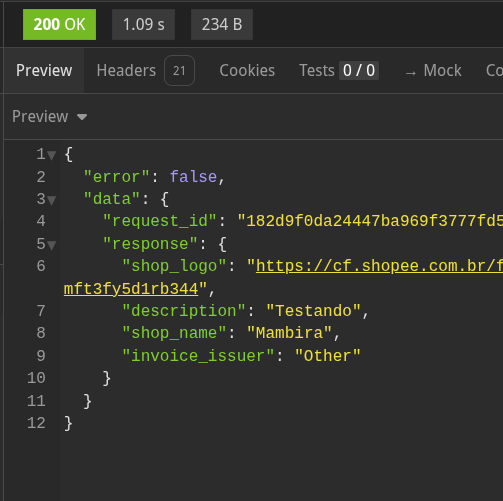Click line number 12 in the gutter

point(36,423)
